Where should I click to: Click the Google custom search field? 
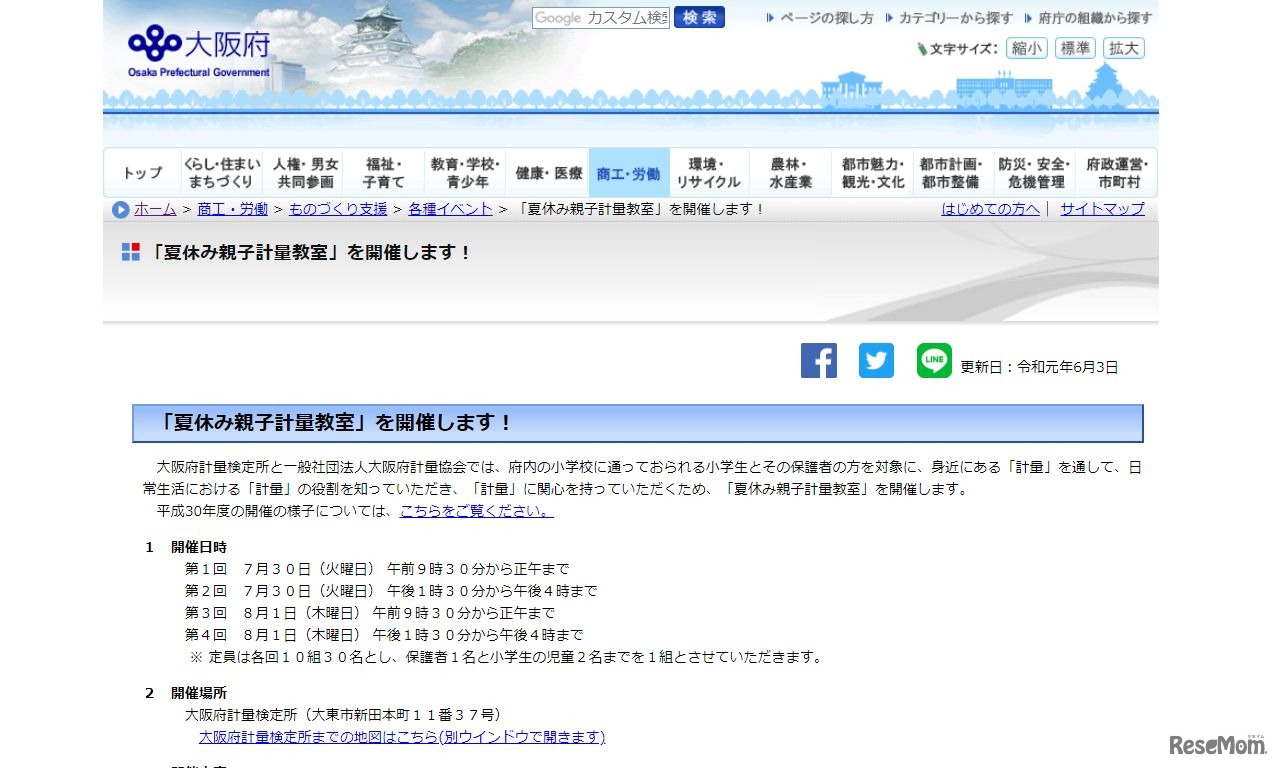601,17
